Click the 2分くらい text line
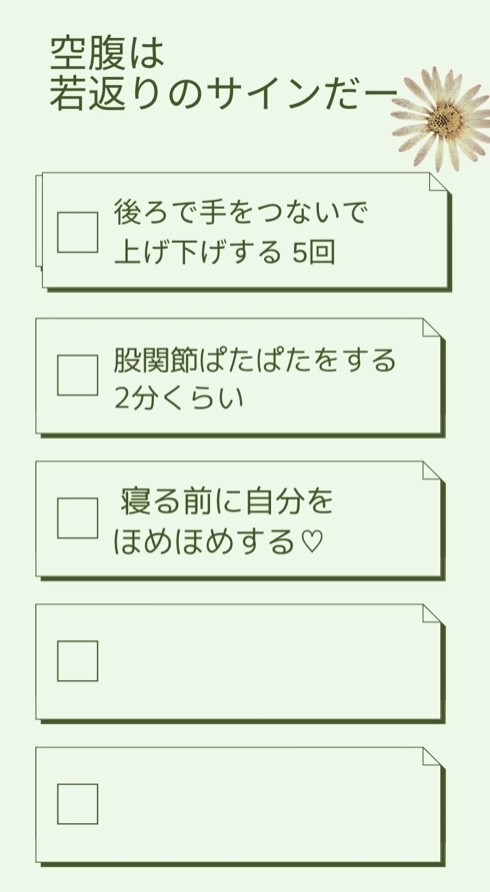 pos(179,397)
